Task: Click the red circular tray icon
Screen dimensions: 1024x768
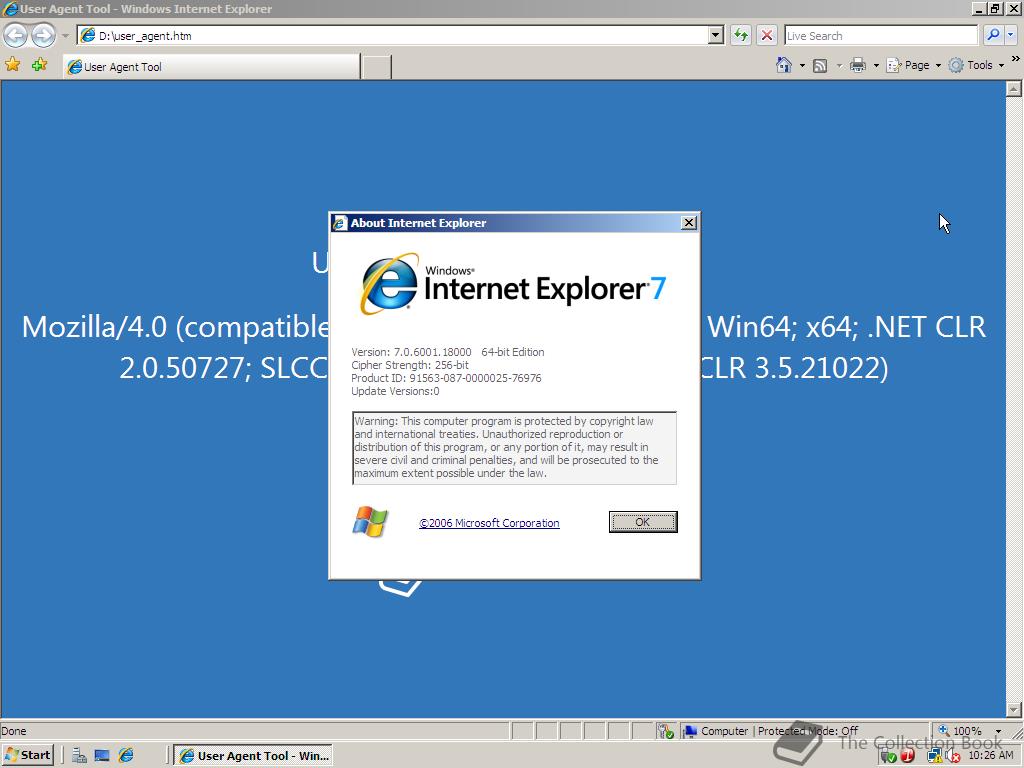Action: click(908, 756)
